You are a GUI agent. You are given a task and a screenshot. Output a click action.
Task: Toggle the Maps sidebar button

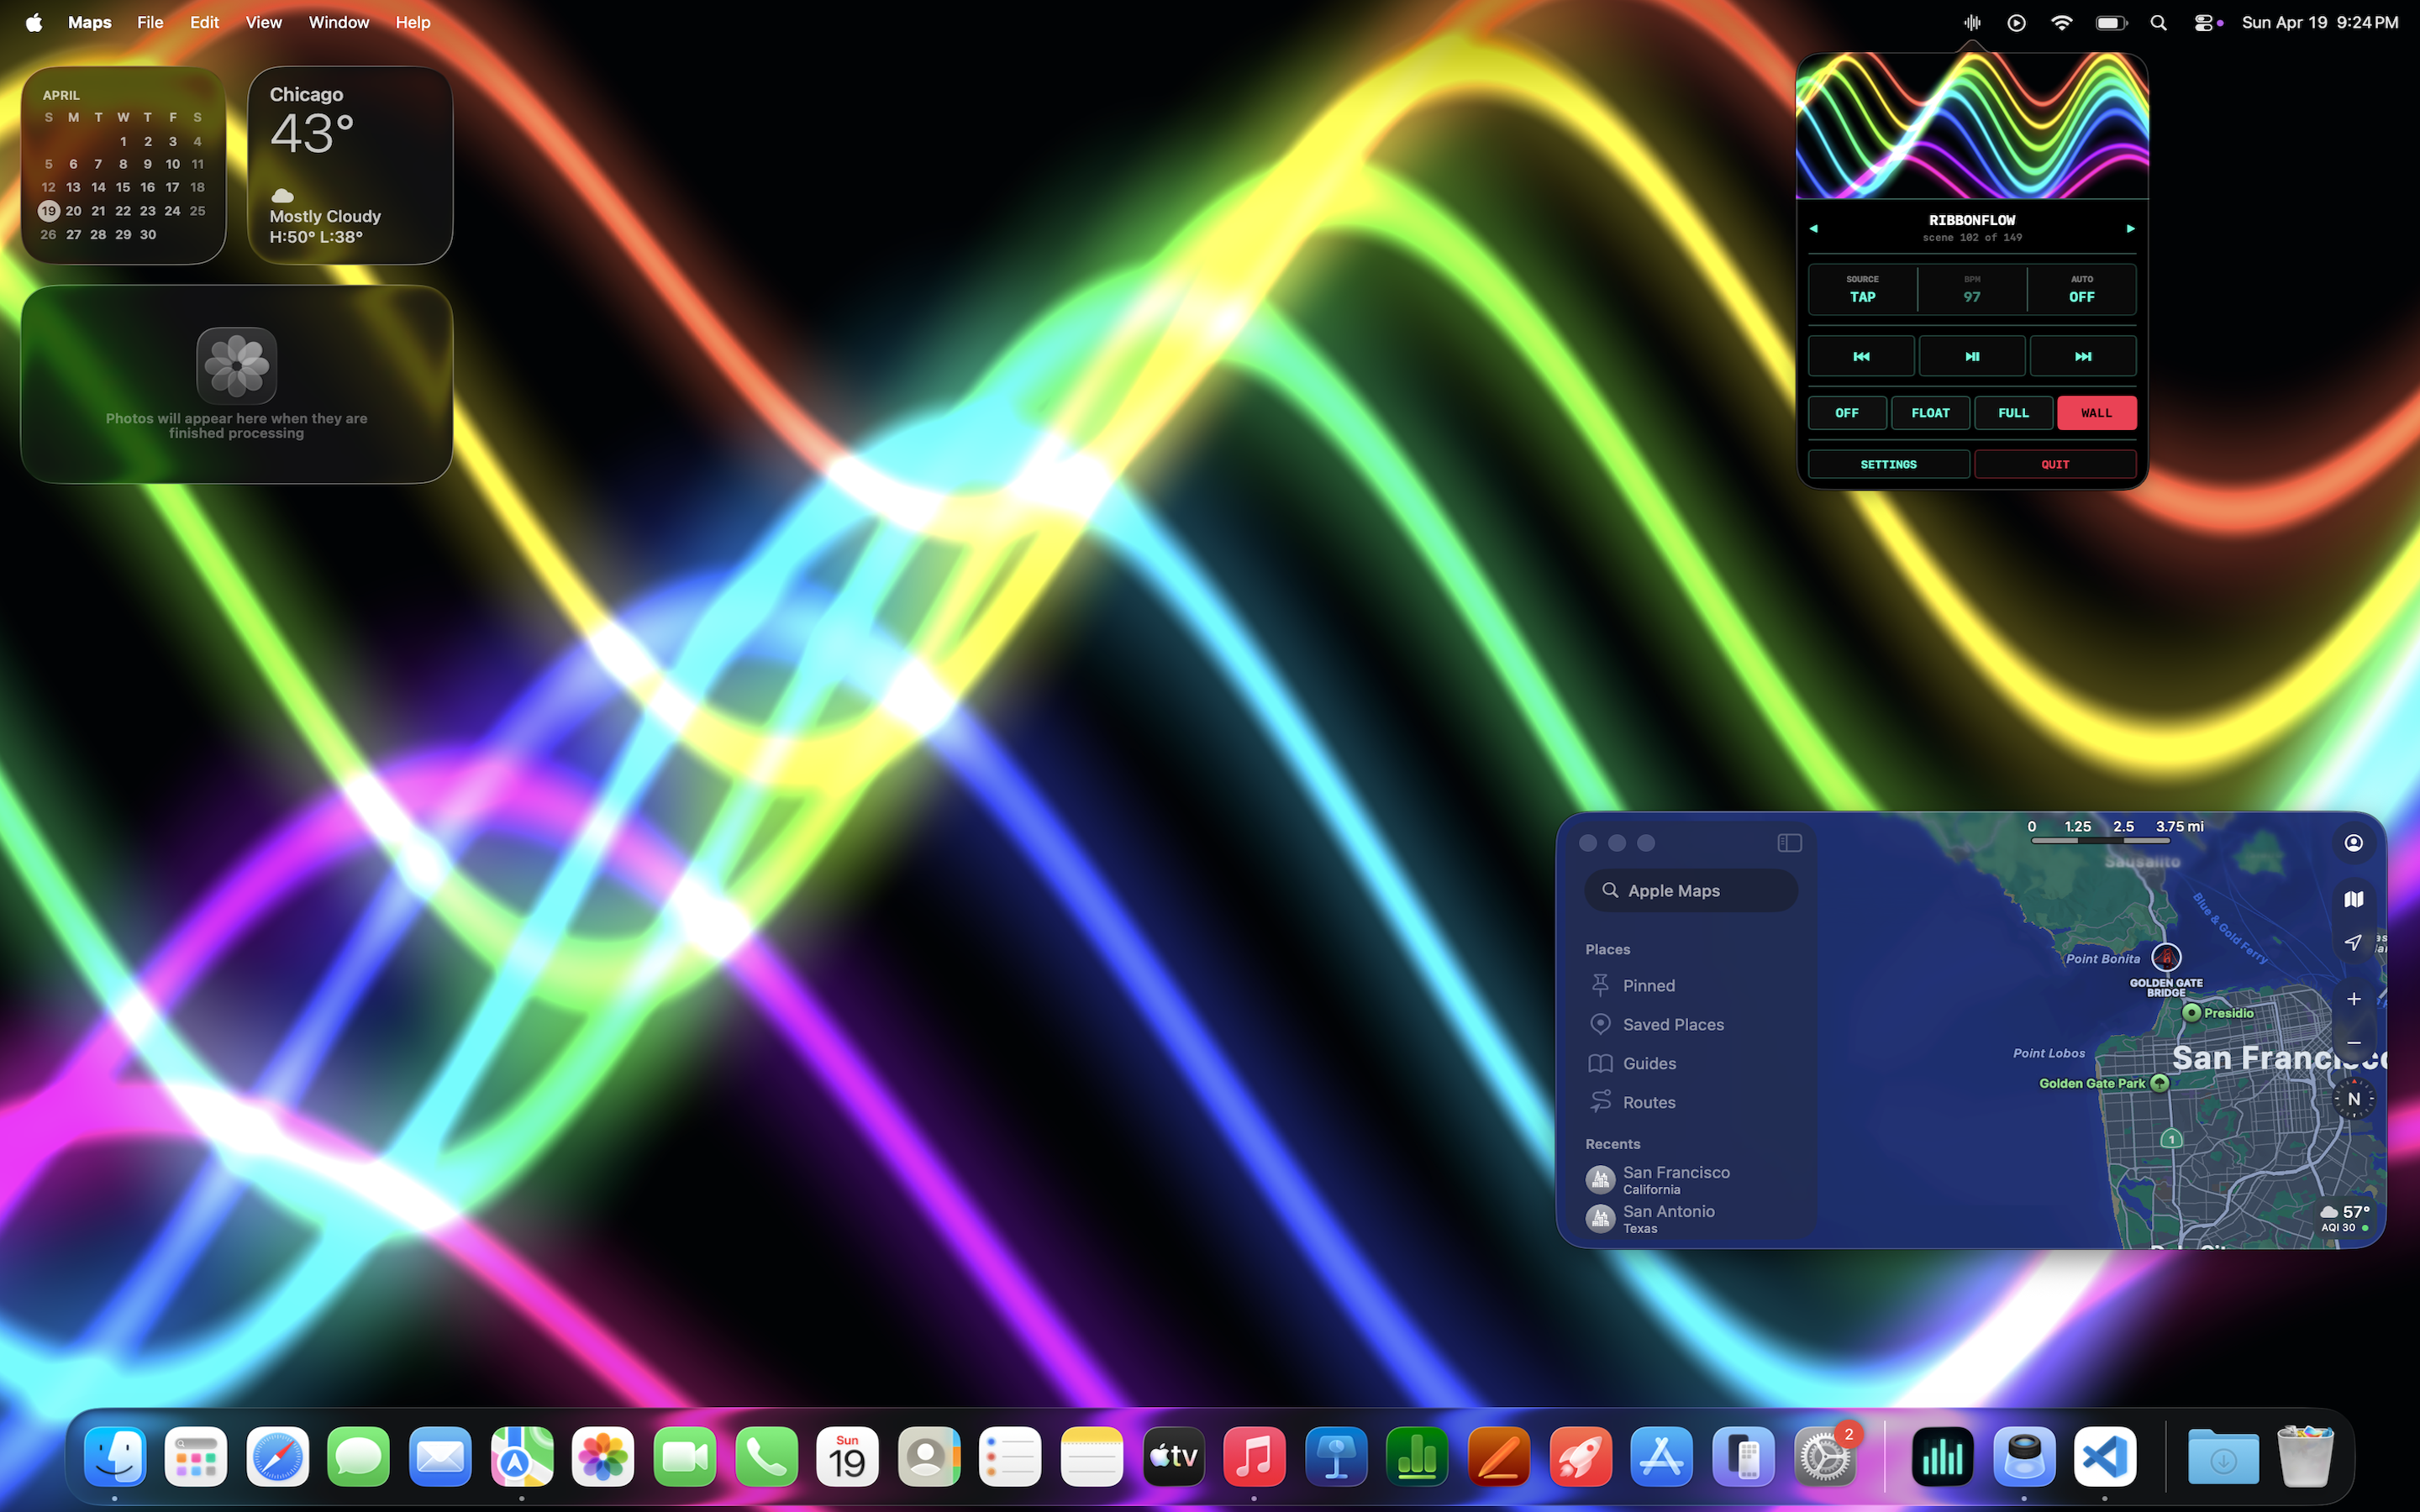pyautogui.click(x=1790, y=843)
